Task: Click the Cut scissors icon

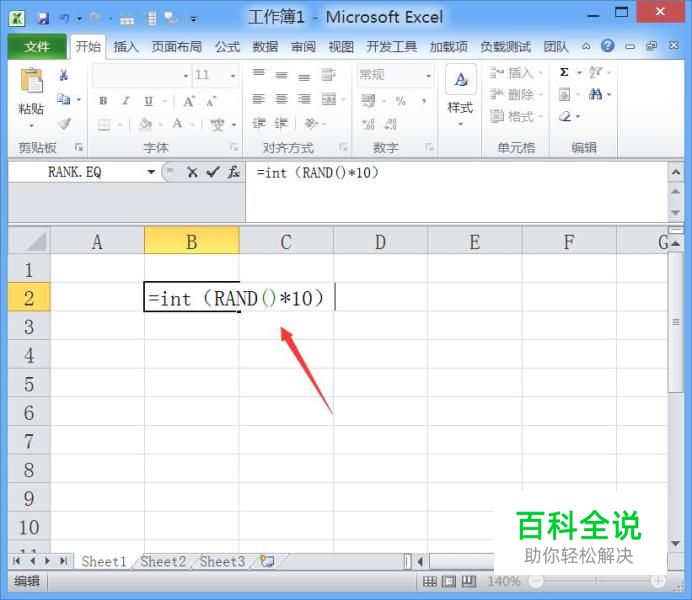Action: coord(64,75)
